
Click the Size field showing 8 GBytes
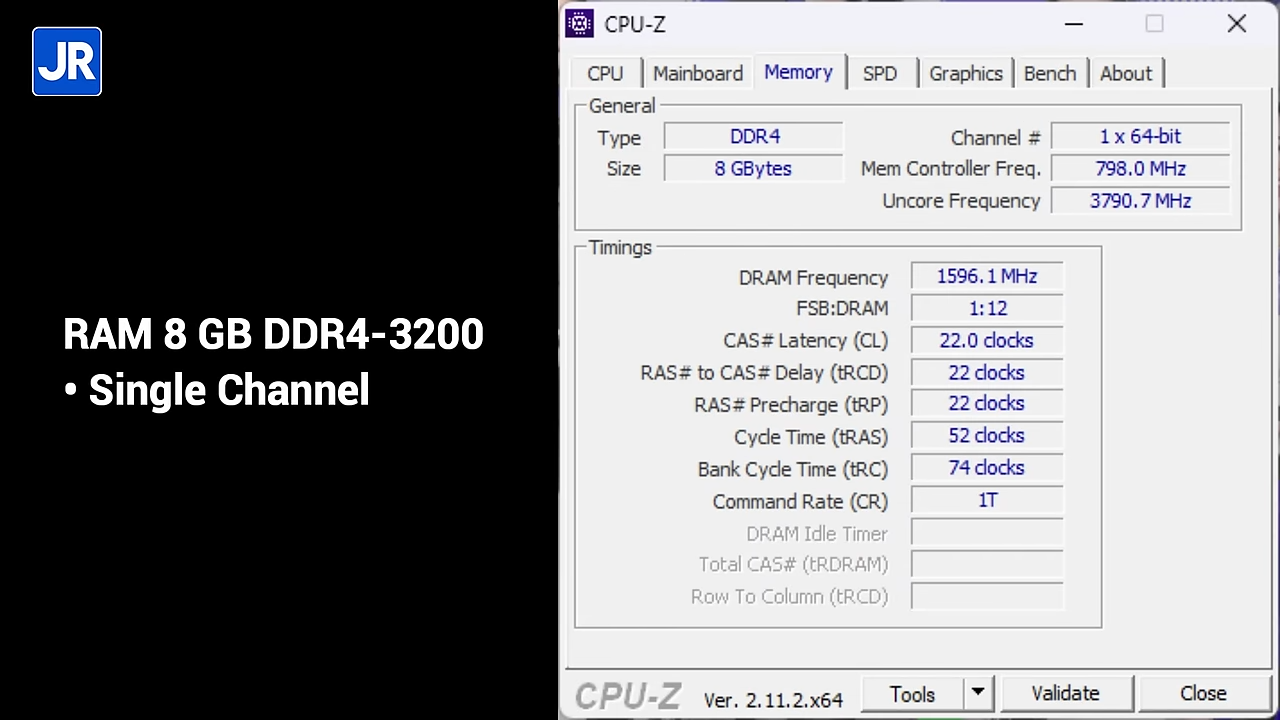pos(753,169)
